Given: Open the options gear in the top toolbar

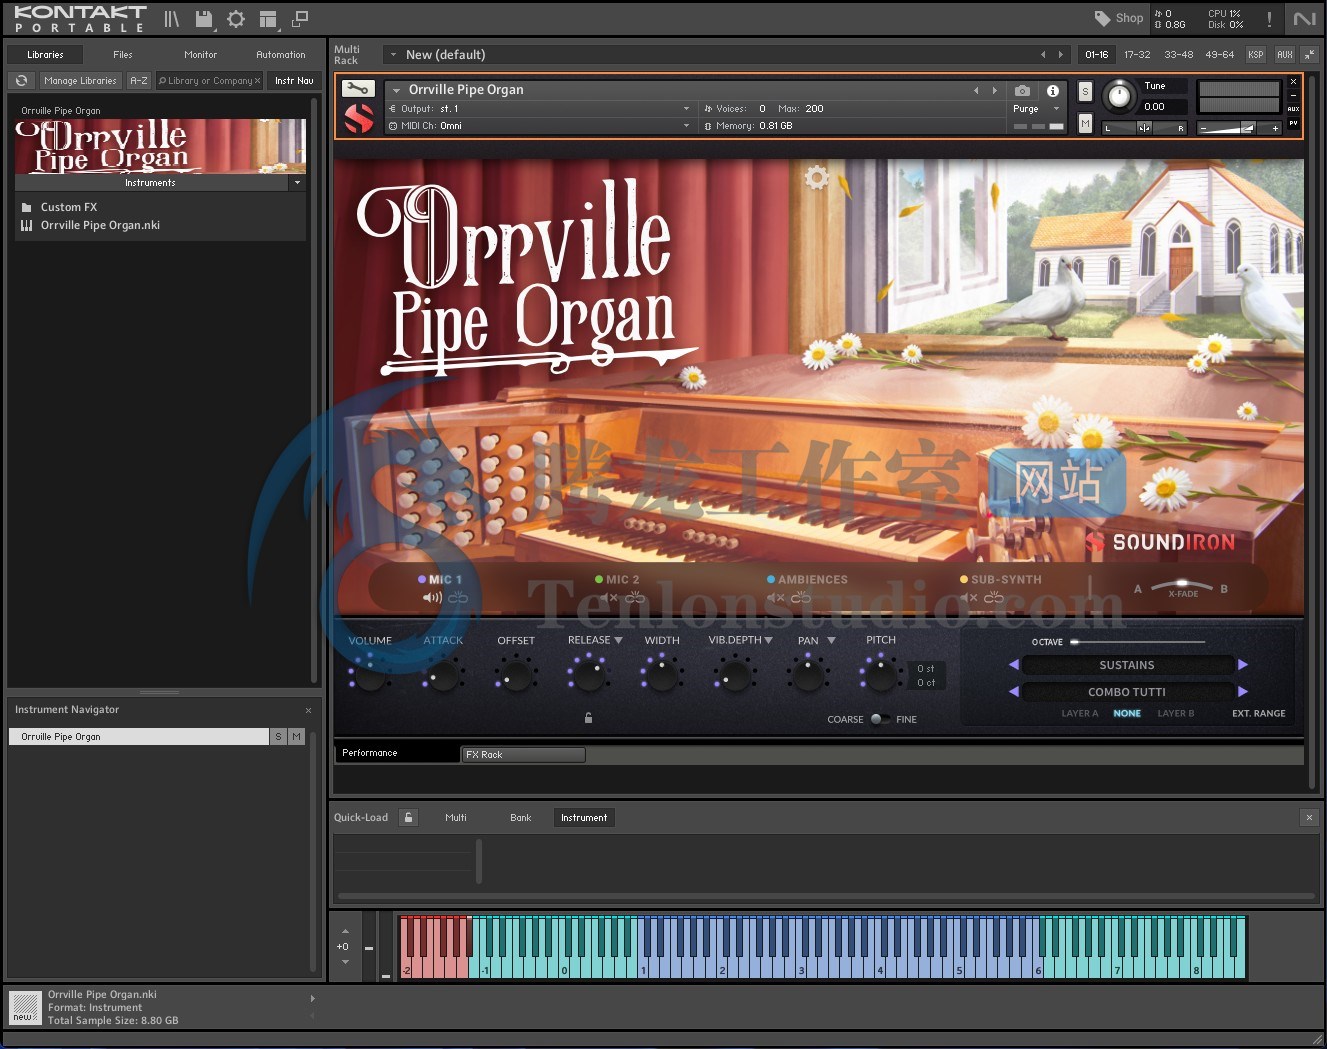Looking at the screenshot, I should point(236,19).
